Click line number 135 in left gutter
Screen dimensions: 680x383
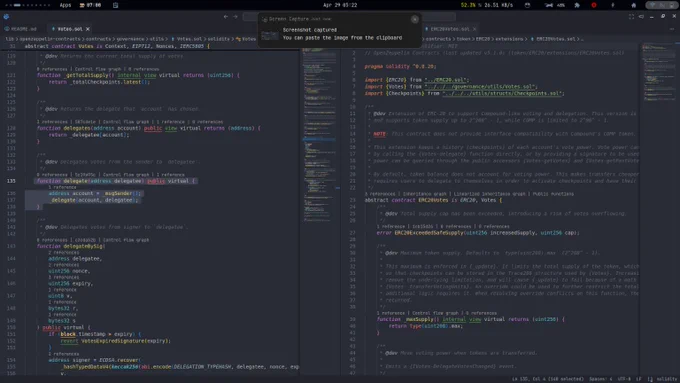pos(11,181)
